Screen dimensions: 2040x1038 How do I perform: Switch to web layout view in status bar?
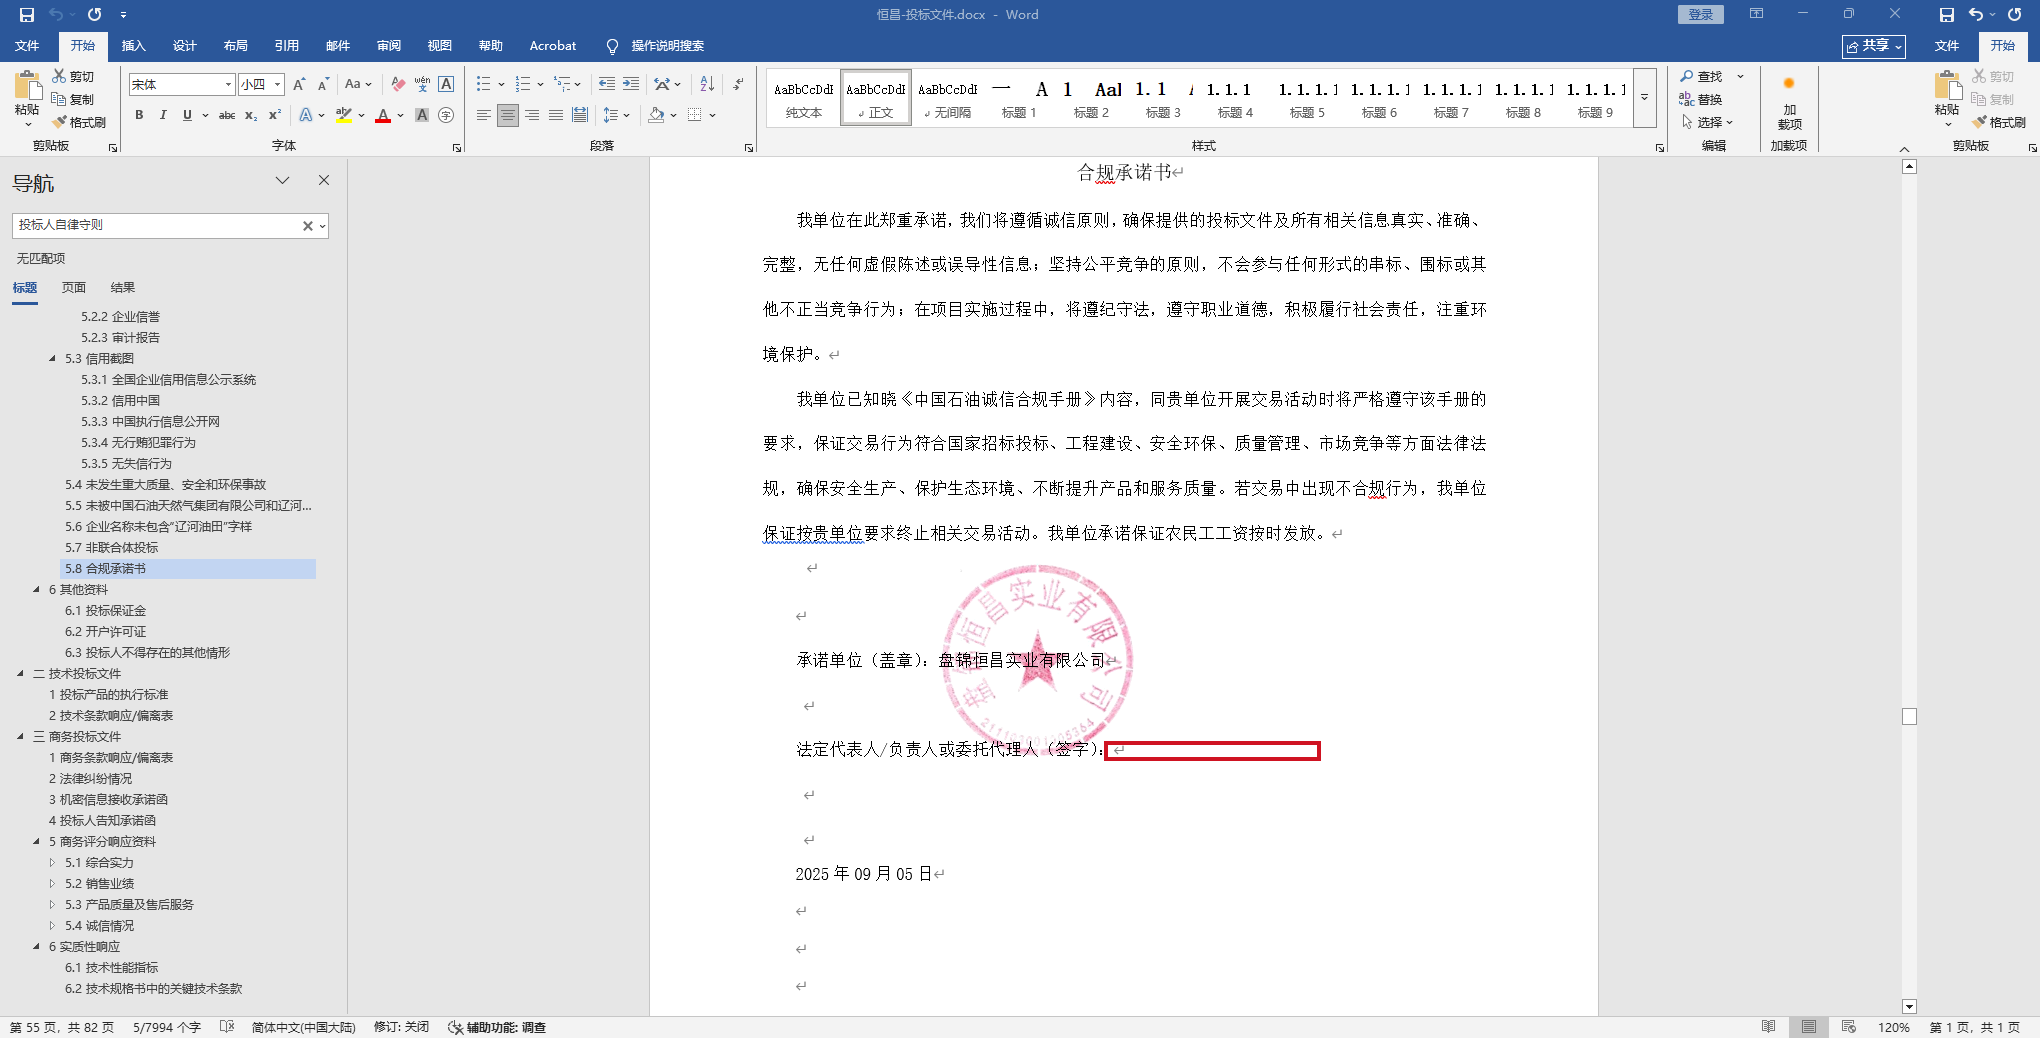coord(1848,1027)
